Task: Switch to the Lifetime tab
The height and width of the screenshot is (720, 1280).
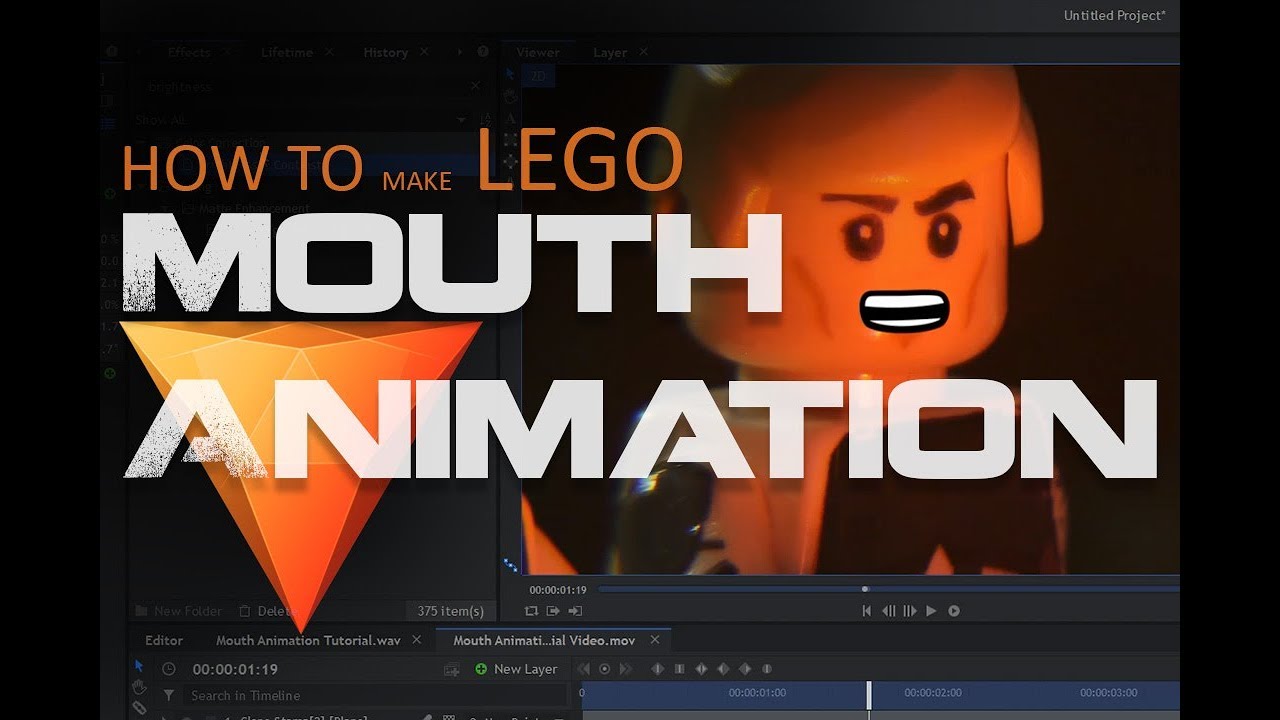Action: click(x=287, y=53)
